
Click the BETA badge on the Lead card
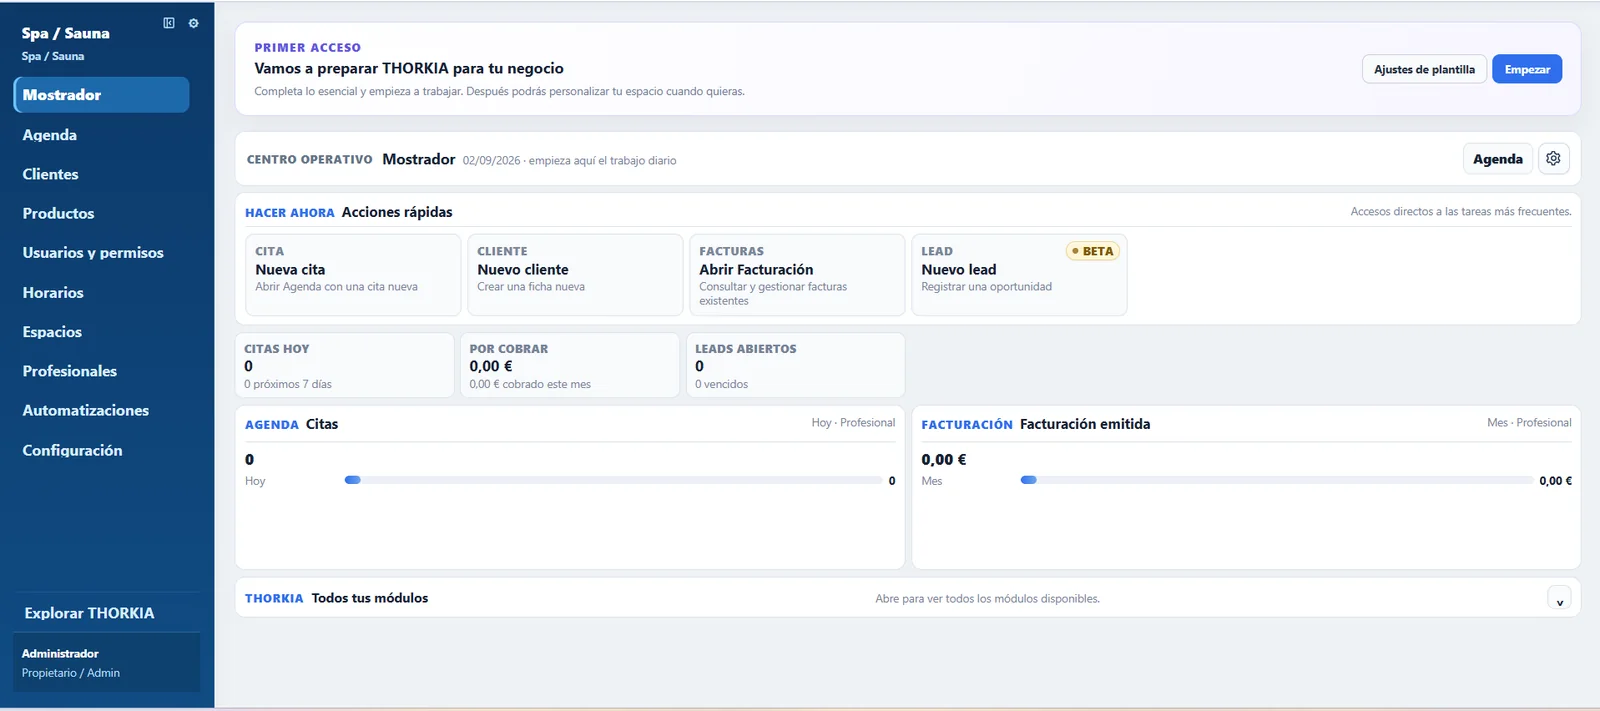[x=1093, y=251]
